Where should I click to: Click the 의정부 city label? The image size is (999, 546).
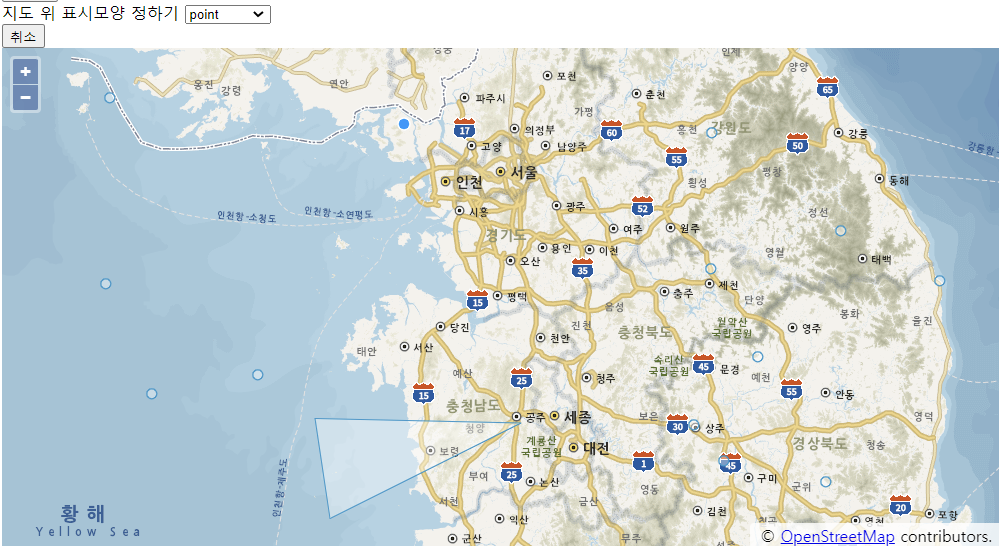pos(539,130)
